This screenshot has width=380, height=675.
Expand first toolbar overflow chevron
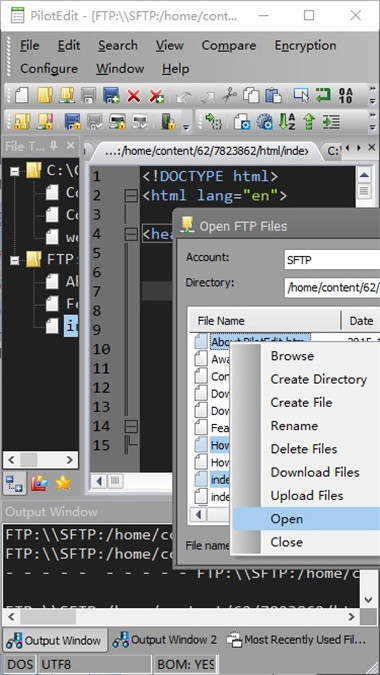(373, 89)
